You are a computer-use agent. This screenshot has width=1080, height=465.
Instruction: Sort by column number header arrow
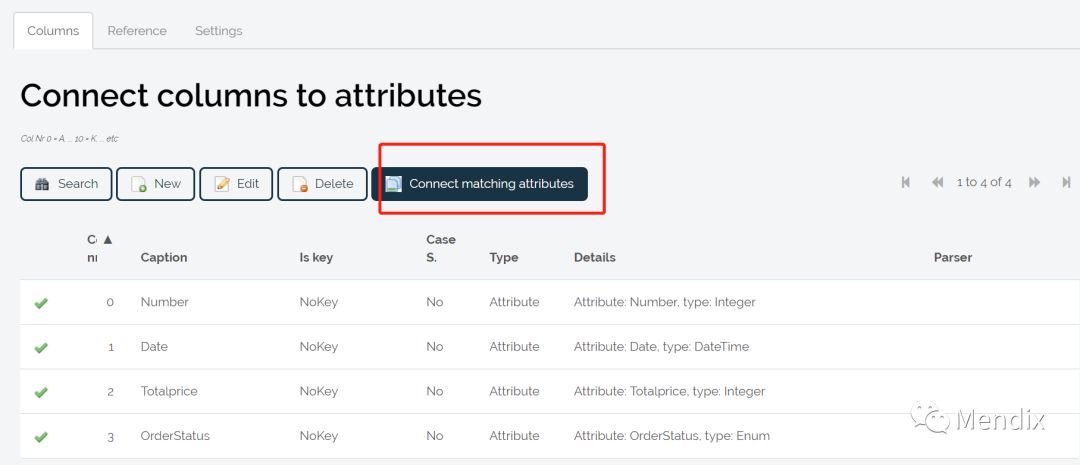pos(107,240)
